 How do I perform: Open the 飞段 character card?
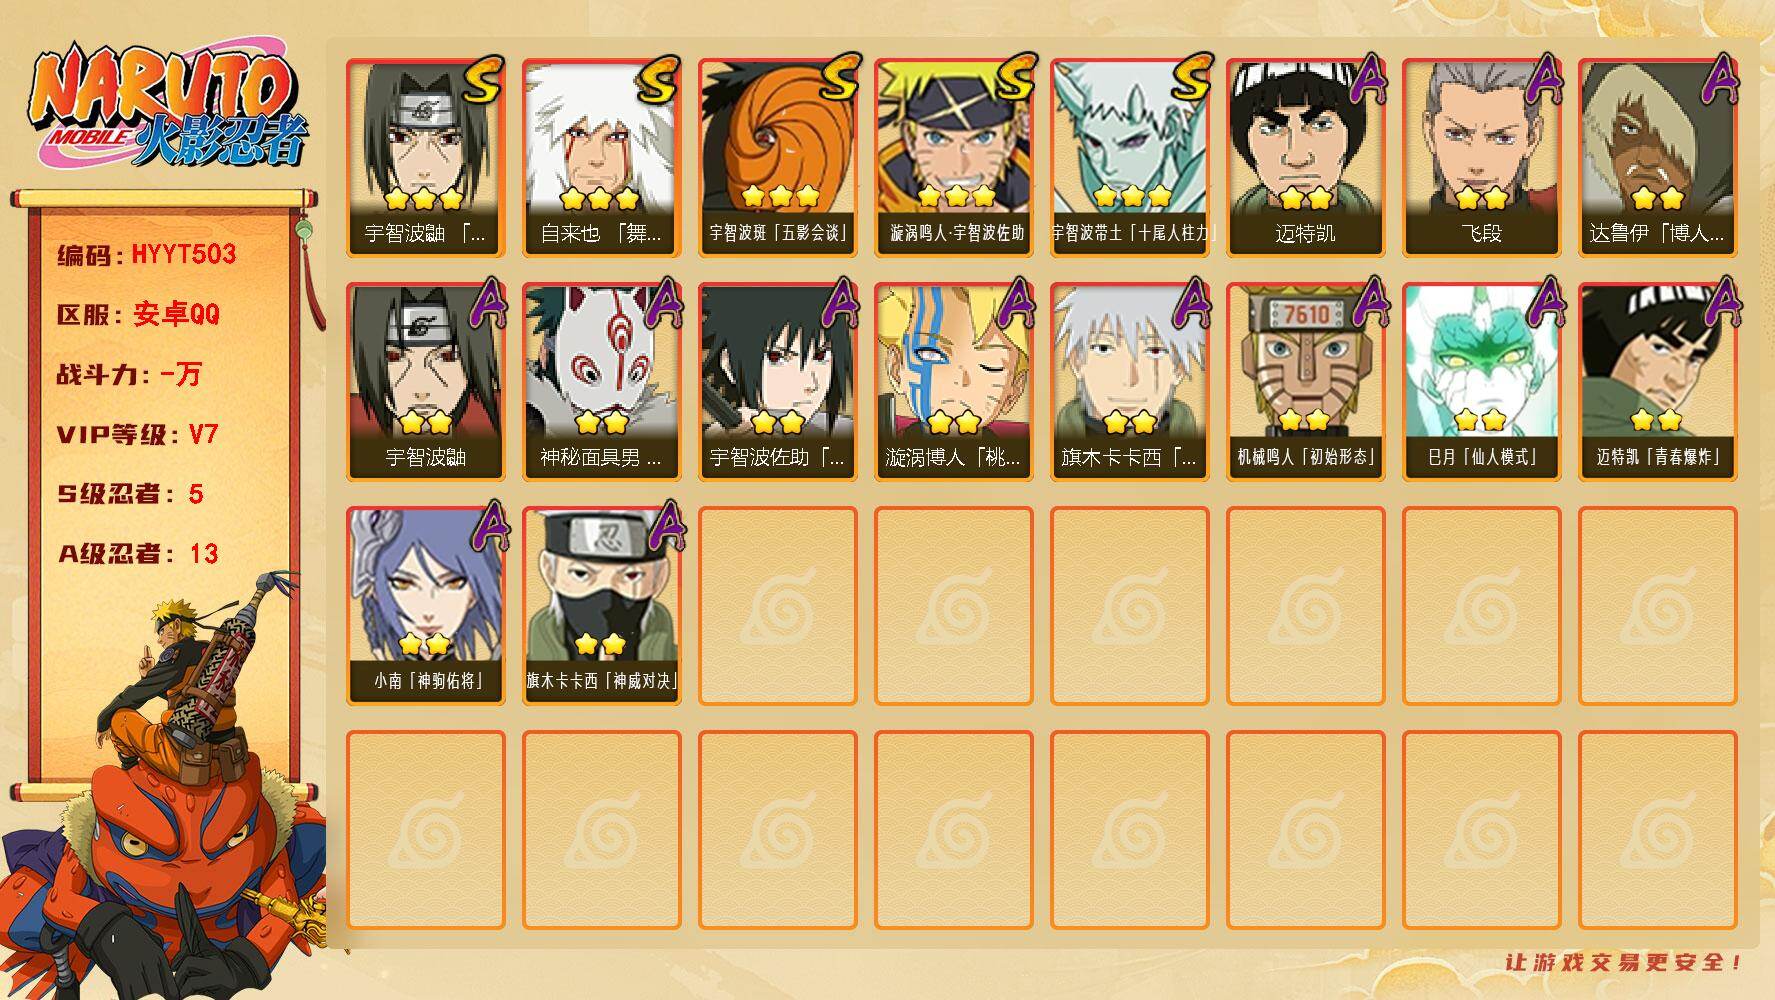coord(1481,158)
